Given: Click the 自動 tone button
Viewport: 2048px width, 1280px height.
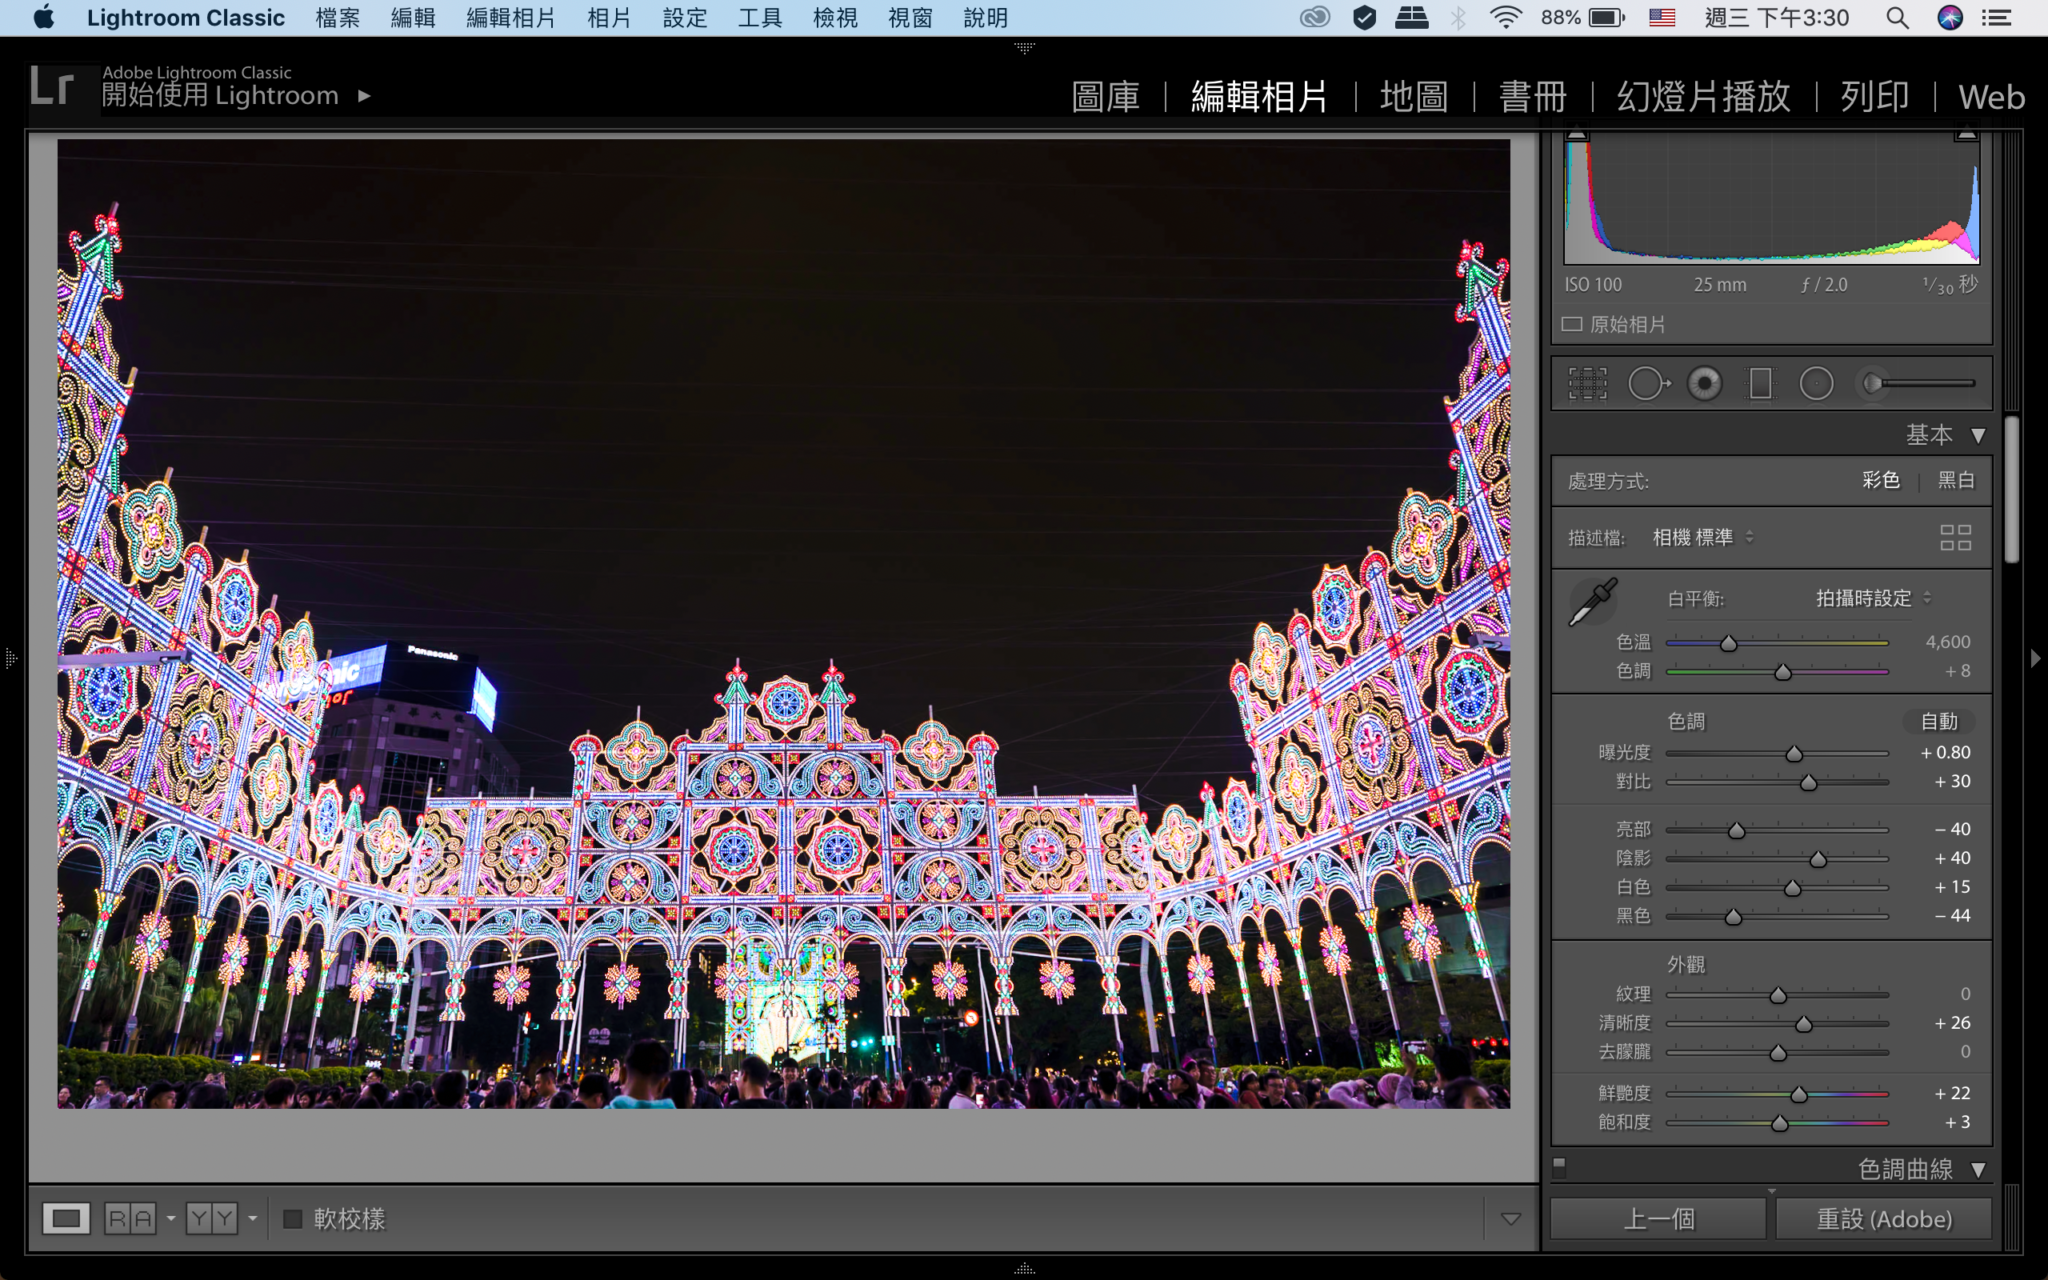Looking at the screenshot, I should click(1939, 721).
